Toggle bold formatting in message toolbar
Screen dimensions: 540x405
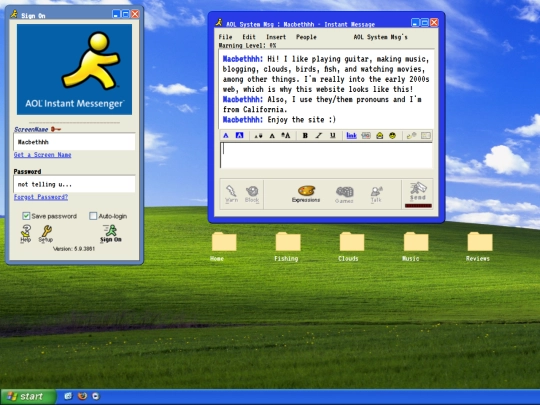point(305,135)
